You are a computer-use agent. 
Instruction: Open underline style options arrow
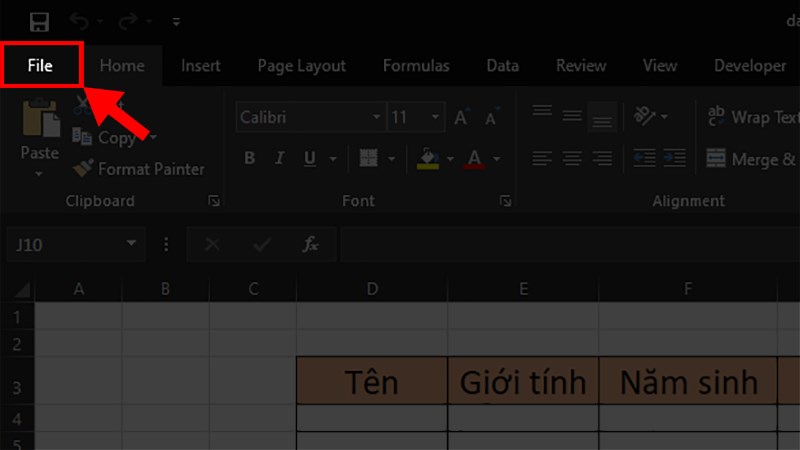pos(333,159)
